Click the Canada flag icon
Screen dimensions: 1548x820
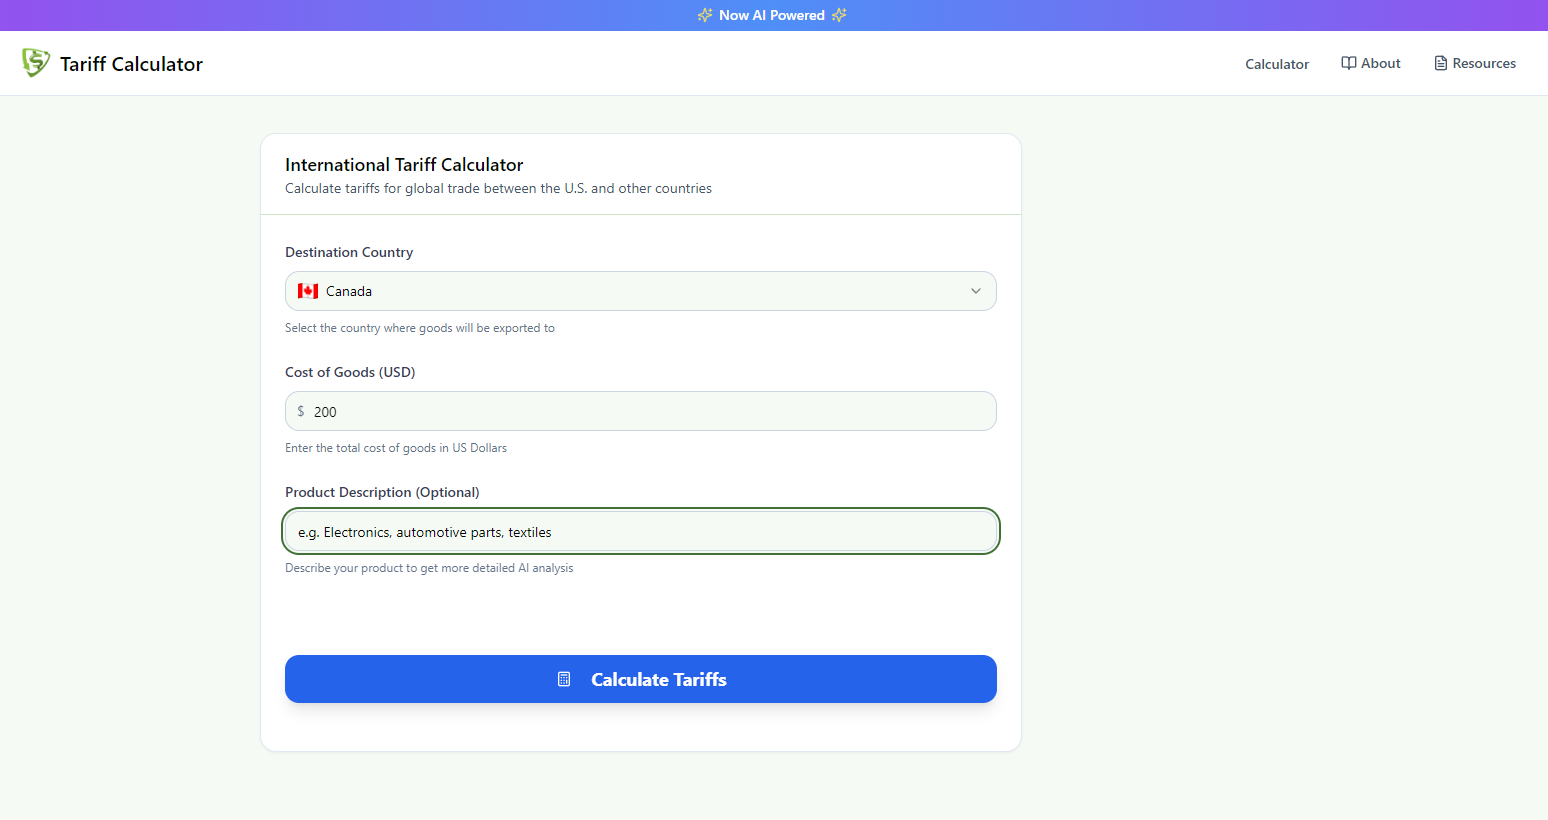pyautogui.click(x=308, y=291)
